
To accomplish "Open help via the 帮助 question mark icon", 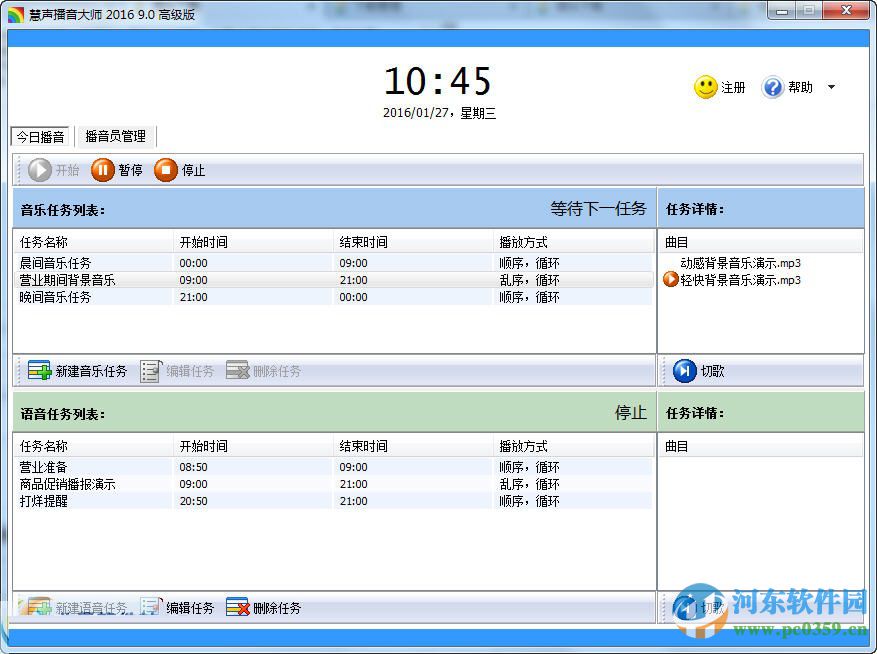I will point(773,87).
